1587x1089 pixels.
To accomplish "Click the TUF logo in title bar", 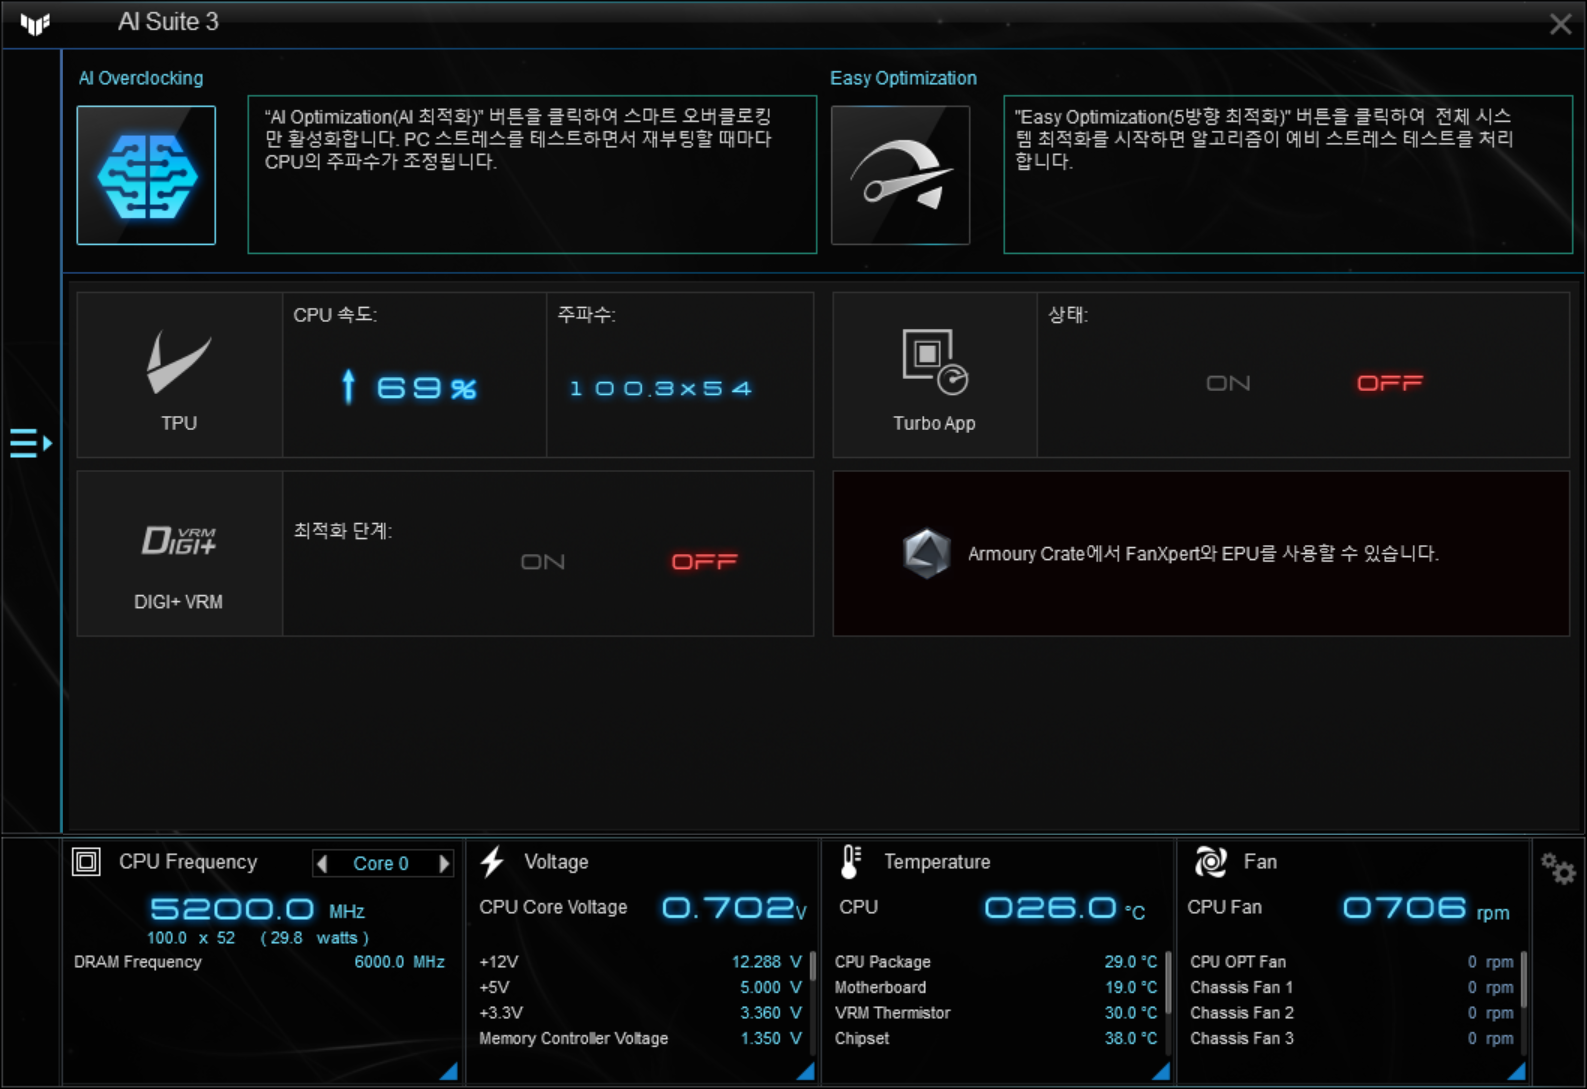I will click(35, 23).
